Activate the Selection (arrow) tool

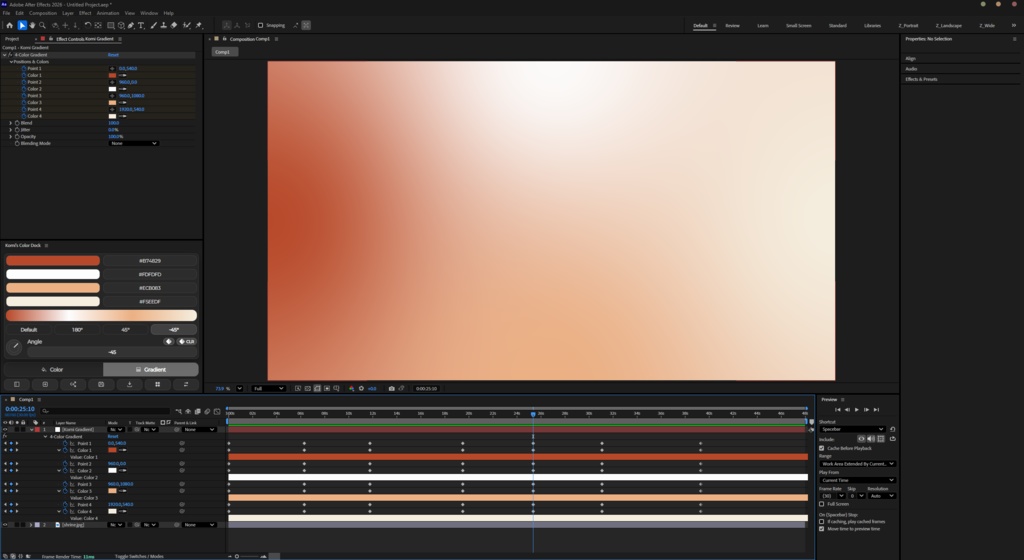(22, 25)
